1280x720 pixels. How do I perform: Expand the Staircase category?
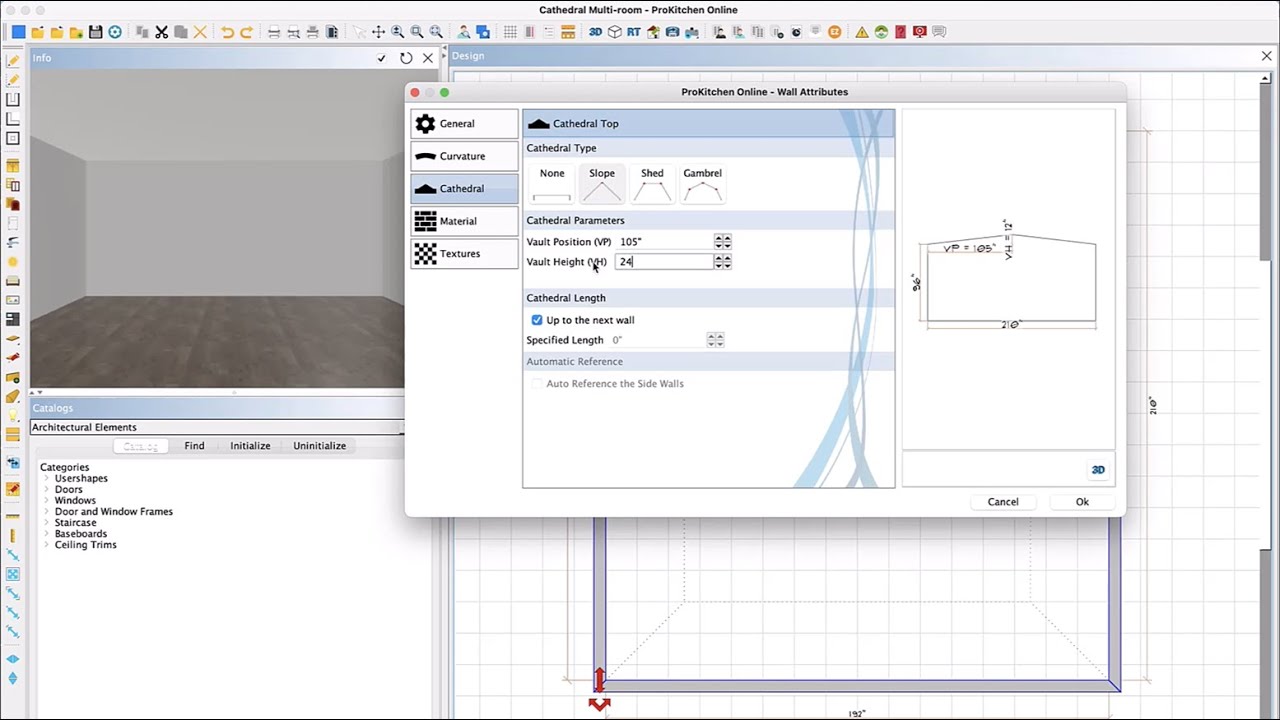(47, 523)
